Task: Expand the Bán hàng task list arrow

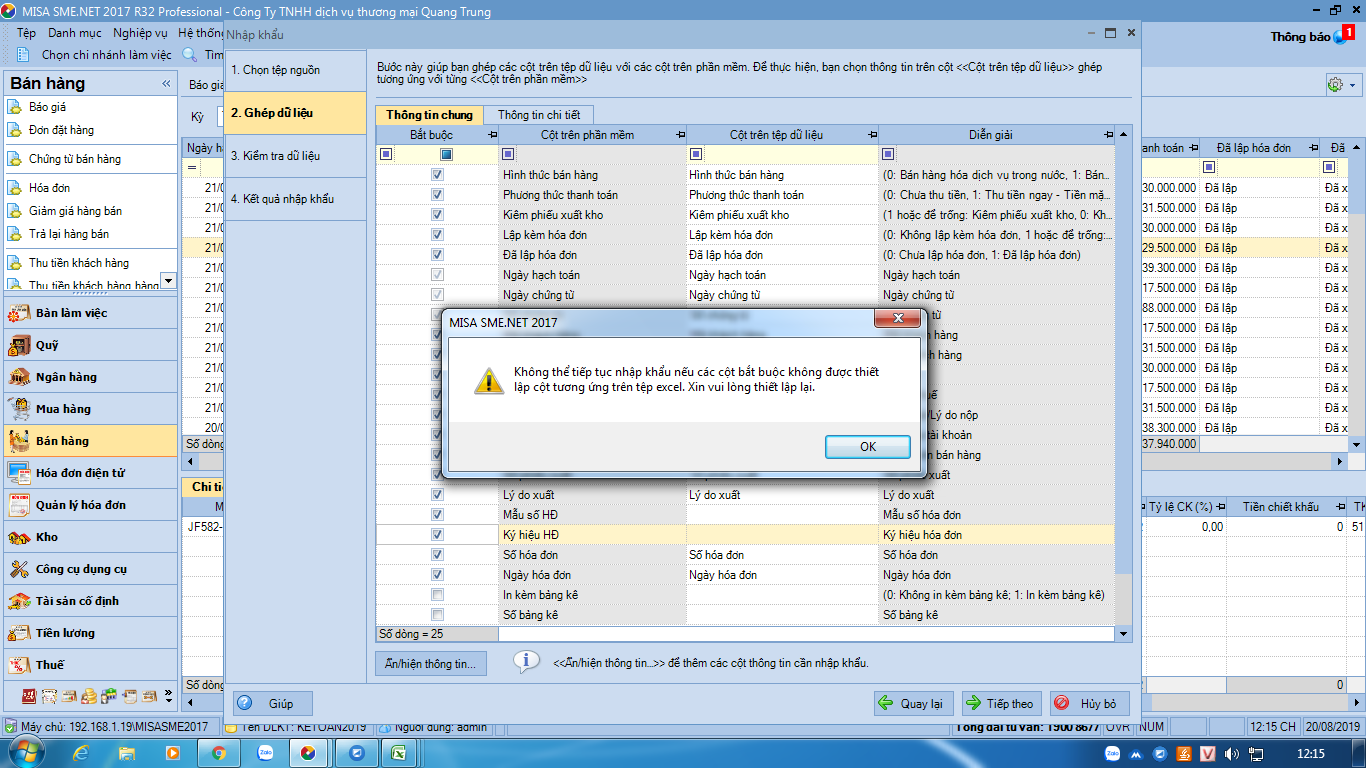Action: 167,282
